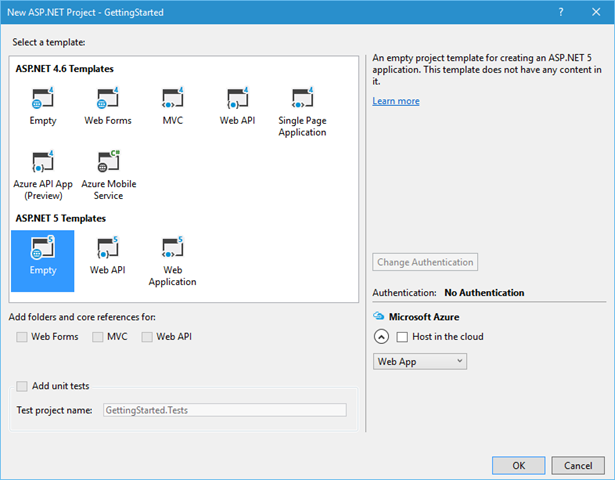Select the ASP.NET 5 Empty template

(43, 250)
